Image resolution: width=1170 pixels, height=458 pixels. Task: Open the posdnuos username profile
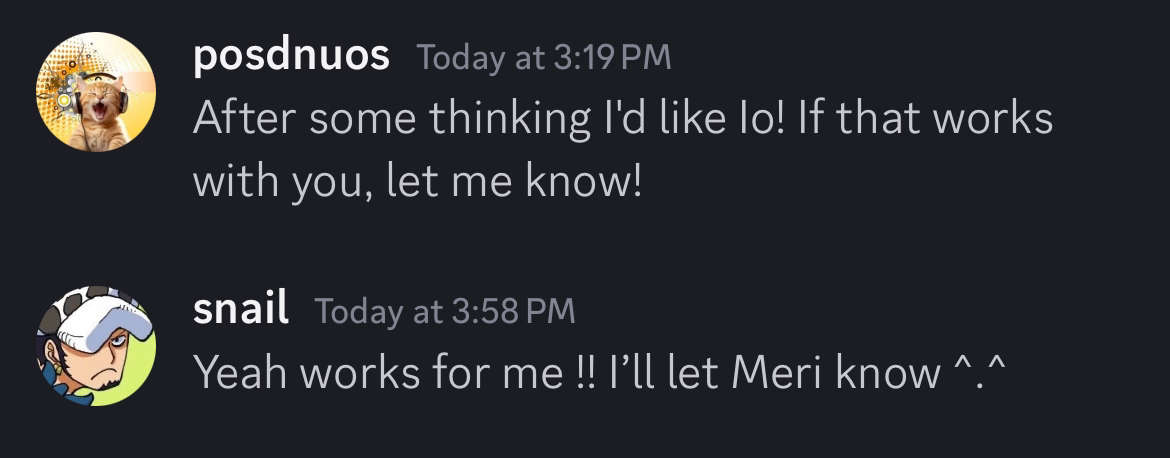pyautogui.click(x=291, y=56)
